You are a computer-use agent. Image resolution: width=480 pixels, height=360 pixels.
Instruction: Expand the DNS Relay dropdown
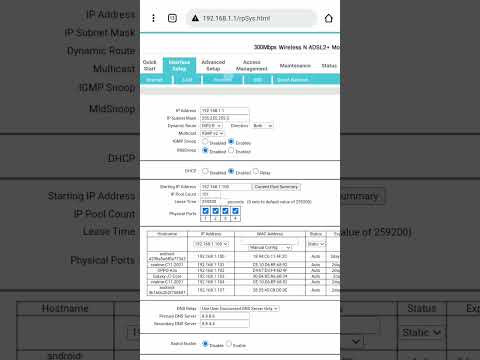tap(240, 309)
